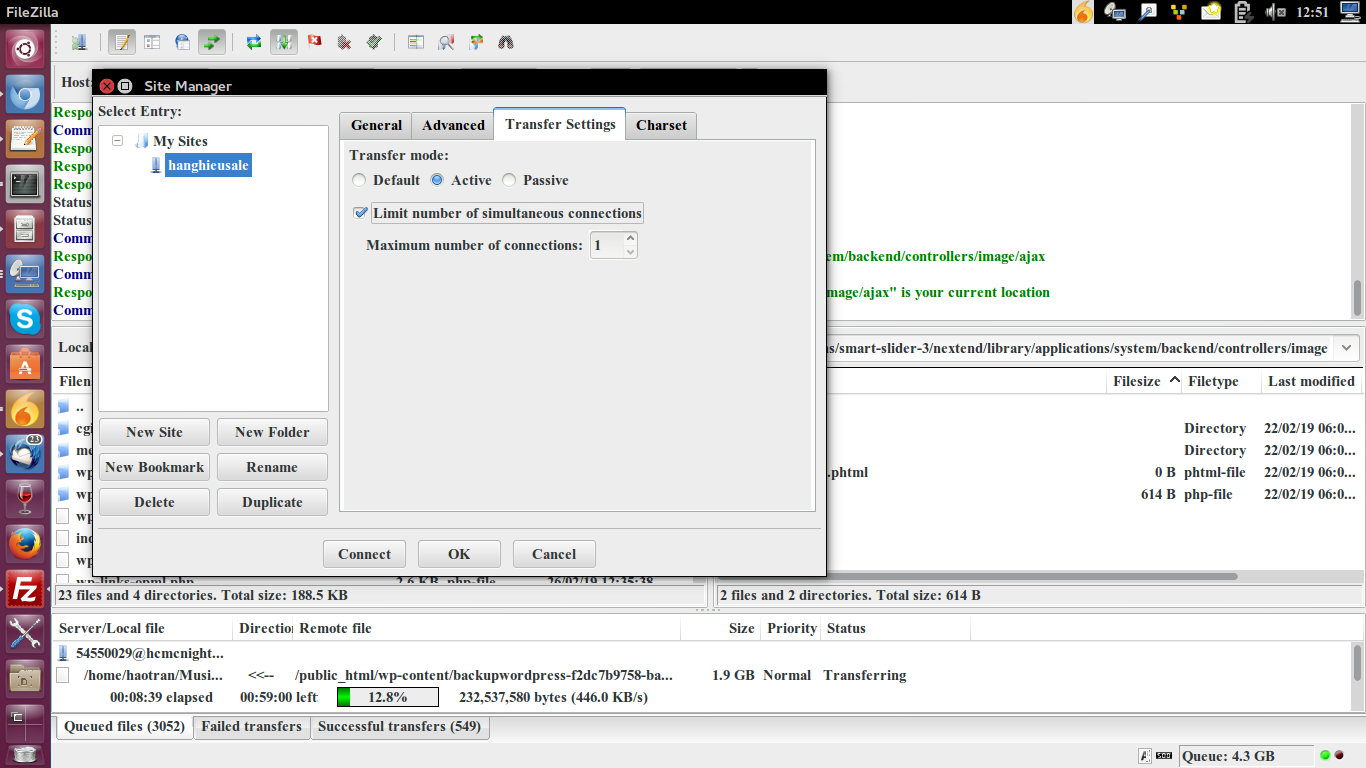
Task: Open the Site Manager toolbar icon
Action: [79, 42]
